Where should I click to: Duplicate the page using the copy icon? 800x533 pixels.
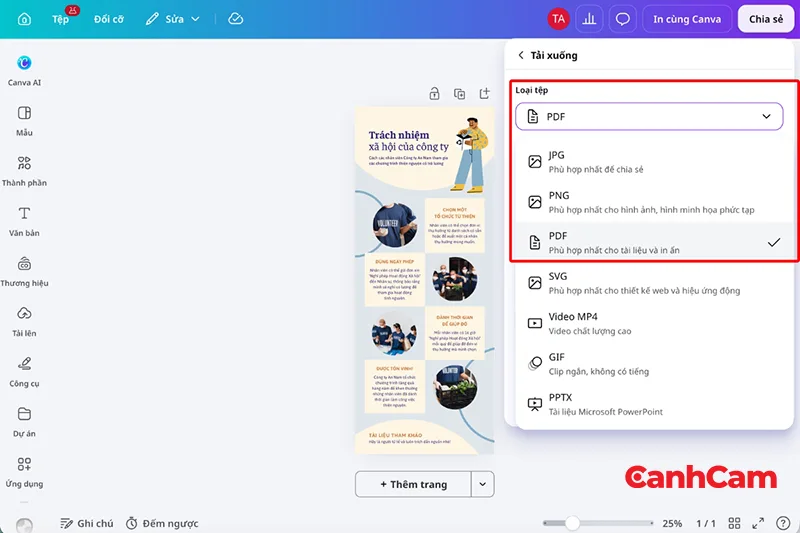[x=459, y=93]
